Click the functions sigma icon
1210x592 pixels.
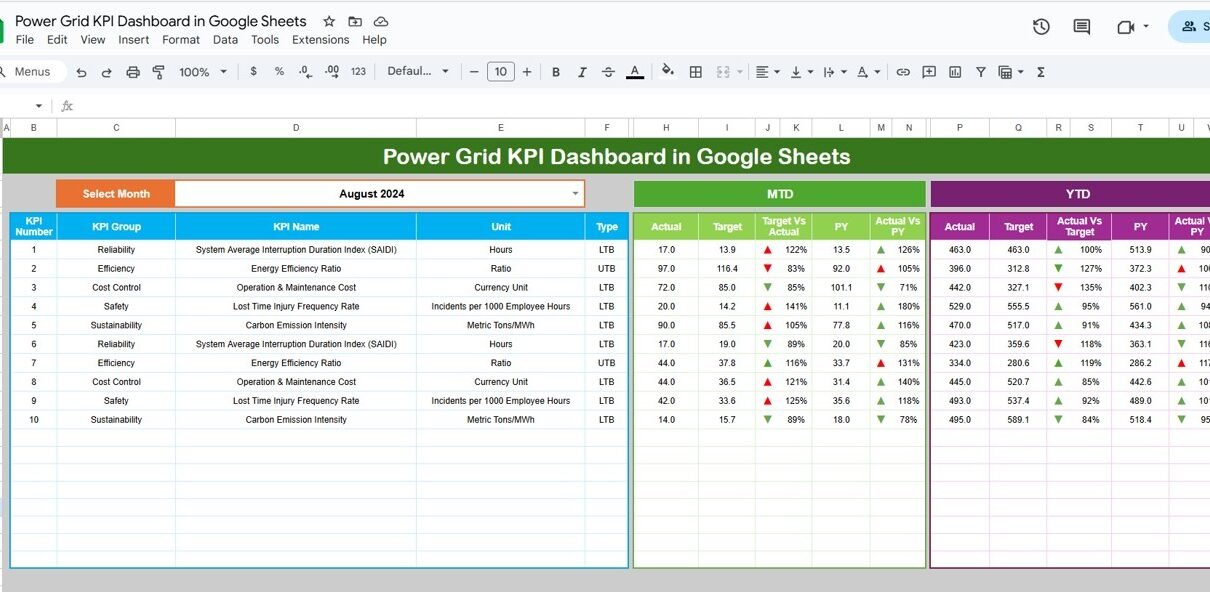coord(1041,72)
